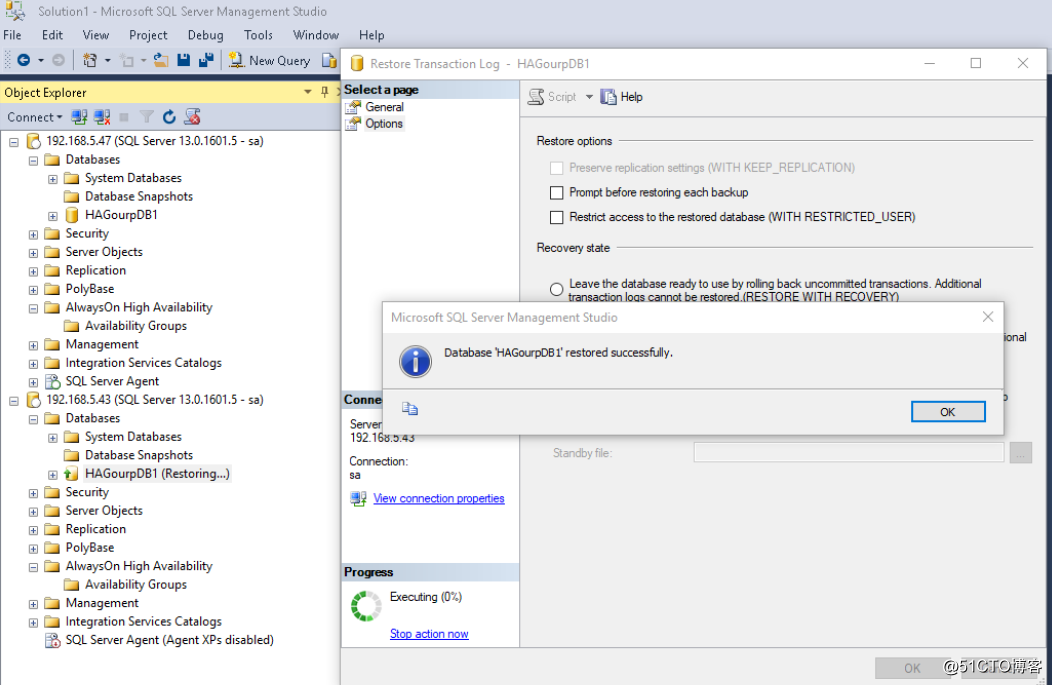Open the Help menu in the menu bar
1052x685 pixels.
tap(371, 35)
